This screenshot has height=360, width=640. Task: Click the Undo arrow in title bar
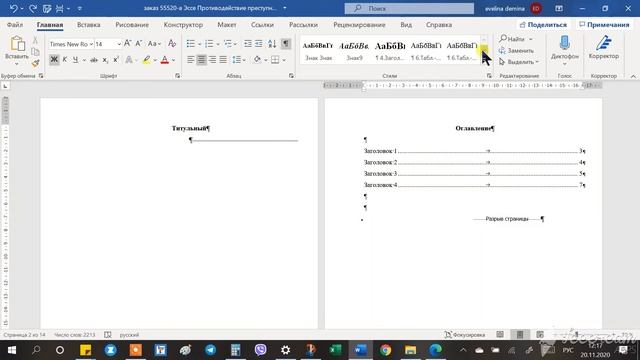(13, 8)
